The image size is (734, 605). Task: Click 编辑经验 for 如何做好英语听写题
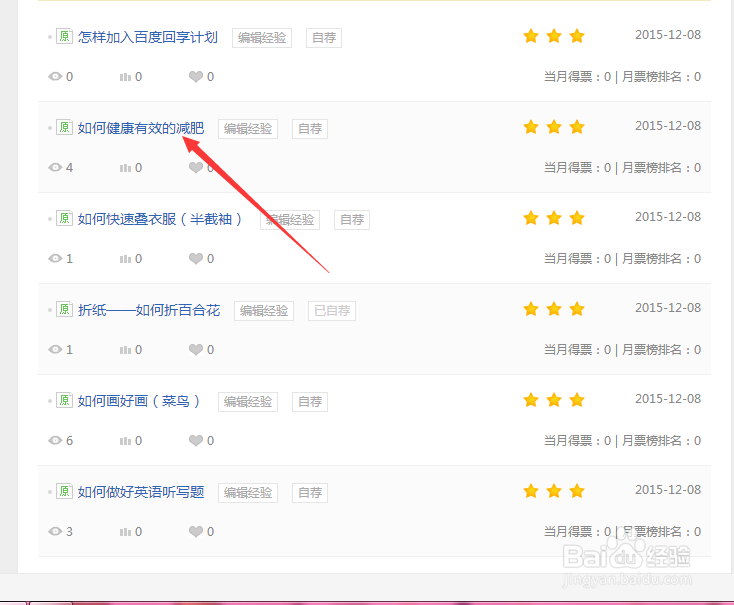[x=248, y=493]
